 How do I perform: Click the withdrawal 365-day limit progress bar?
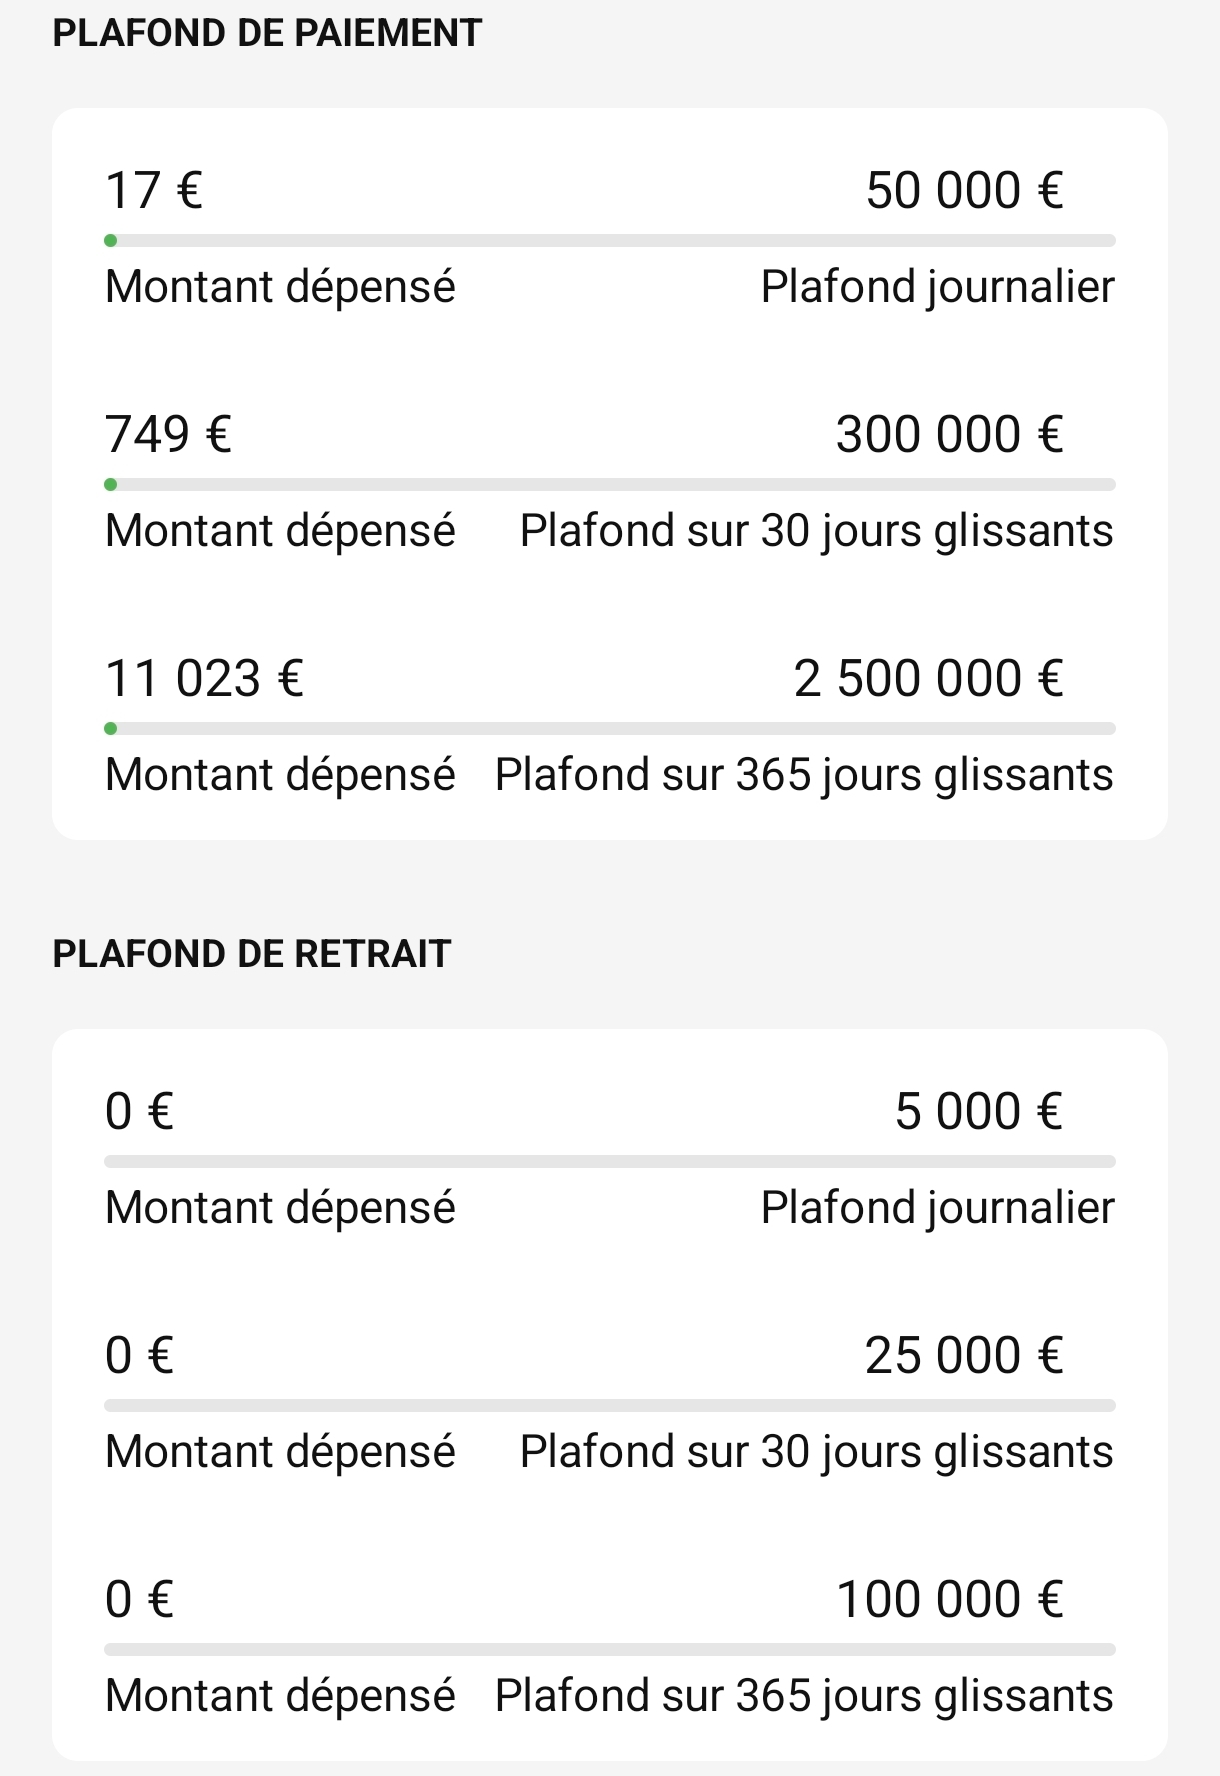coord(610,1650)
